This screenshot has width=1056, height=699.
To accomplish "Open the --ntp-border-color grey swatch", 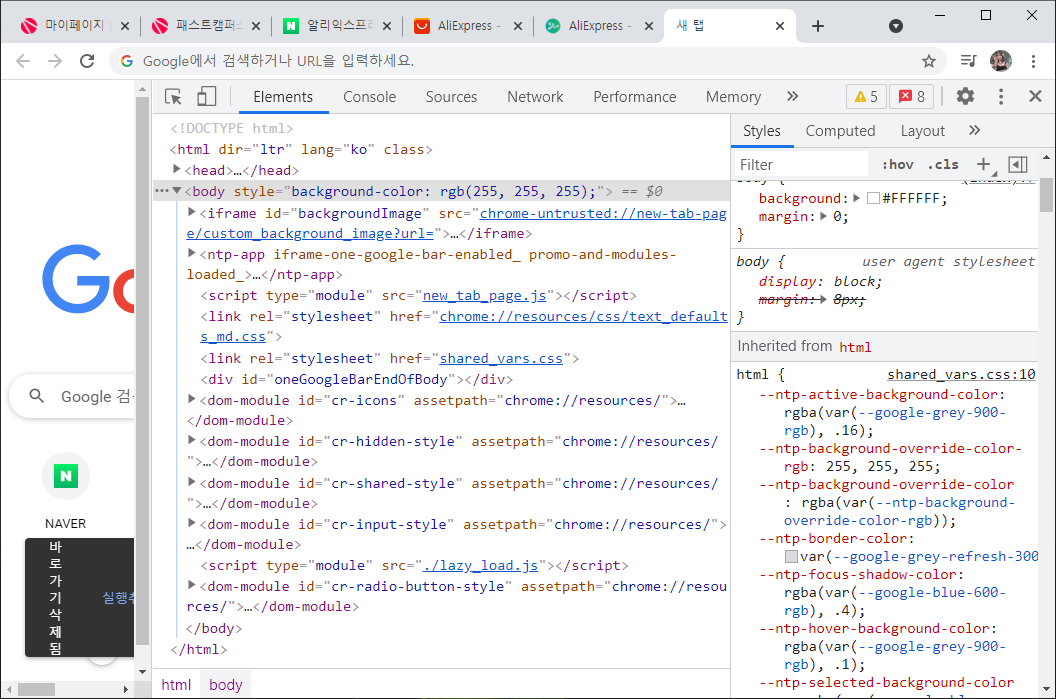I will click(791, 557).
